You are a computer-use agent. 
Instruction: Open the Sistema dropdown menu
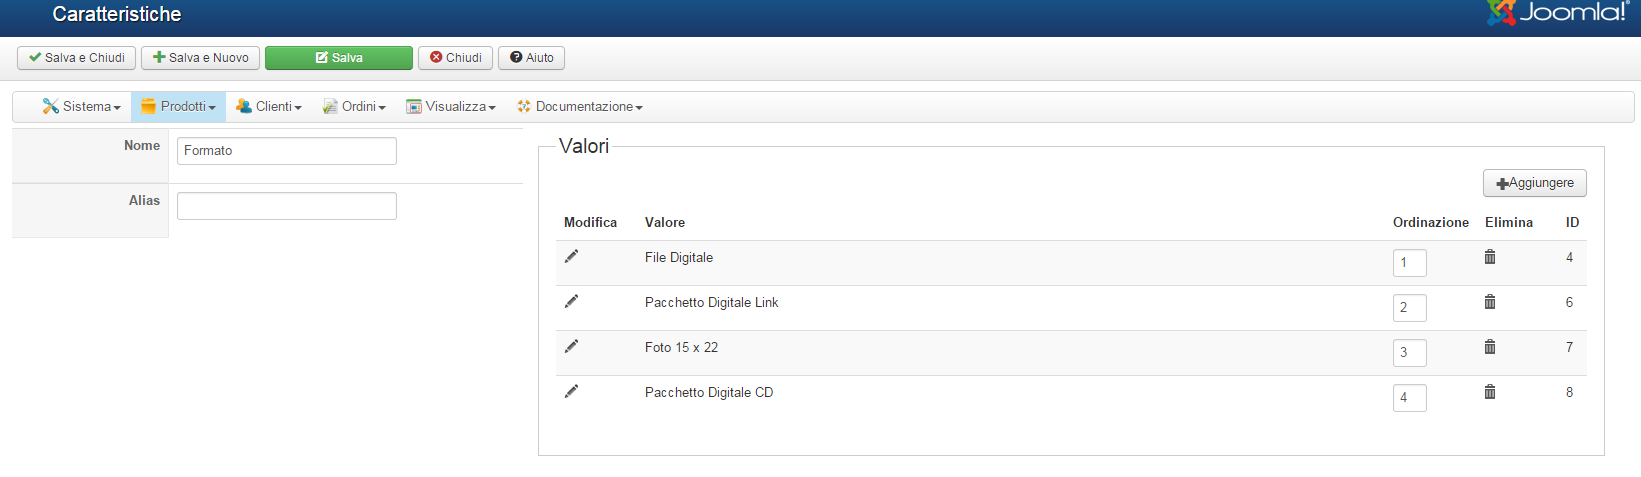82,107
